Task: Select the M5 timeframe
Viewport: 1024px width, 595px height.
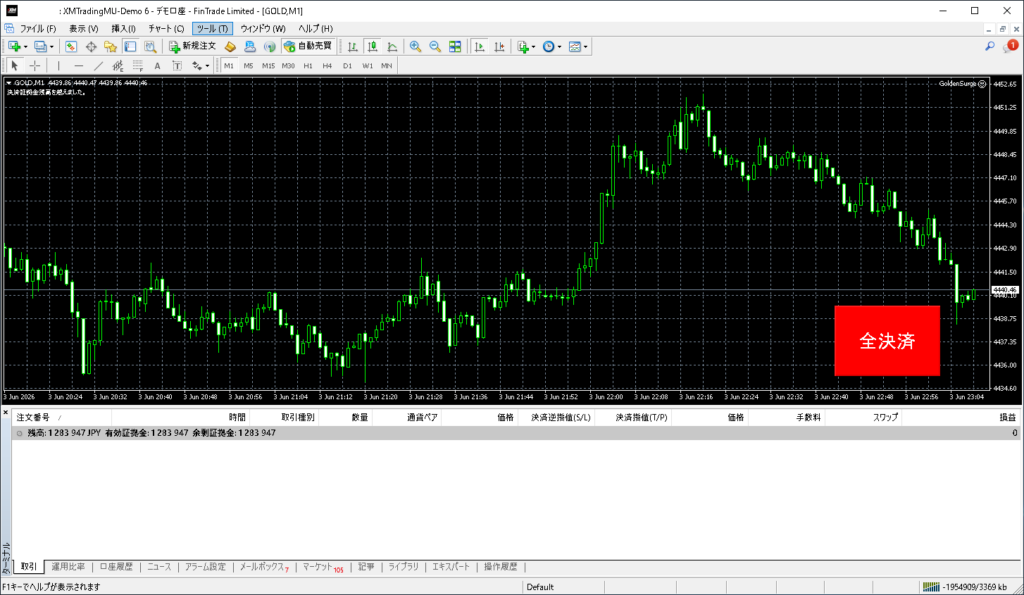Action: [248, 65]
